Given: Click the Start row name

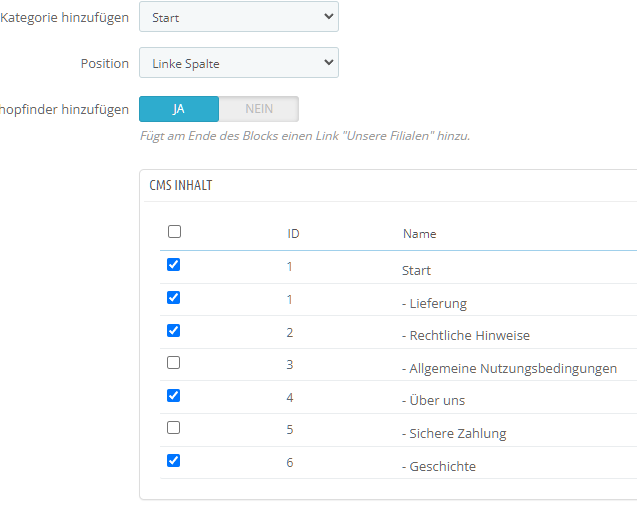Looking at the screenshot, I should click(416, 271).
